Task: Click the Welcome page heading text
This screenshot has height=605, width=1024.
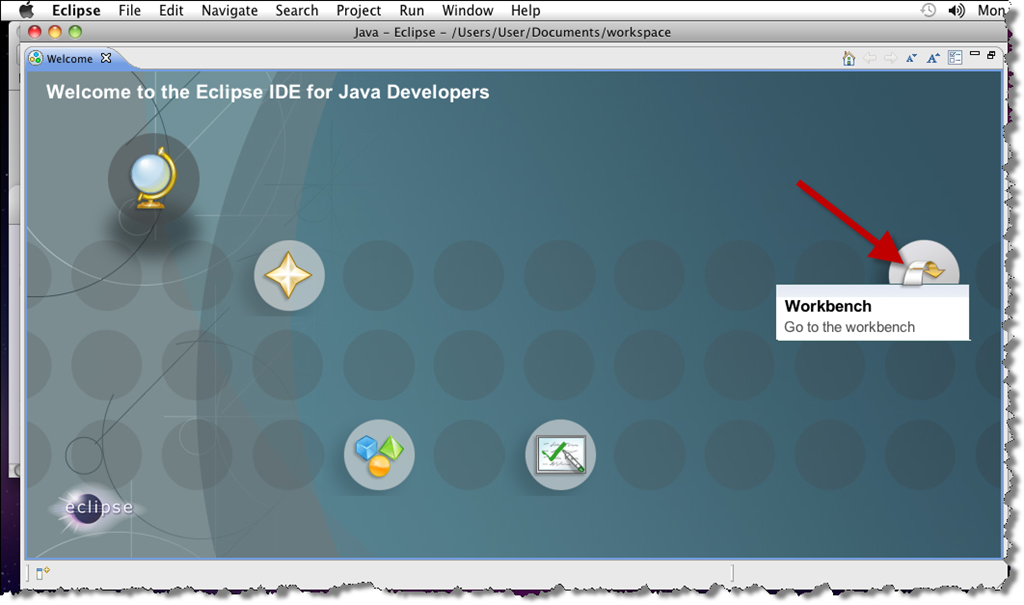Action: (x=268, y=92)
